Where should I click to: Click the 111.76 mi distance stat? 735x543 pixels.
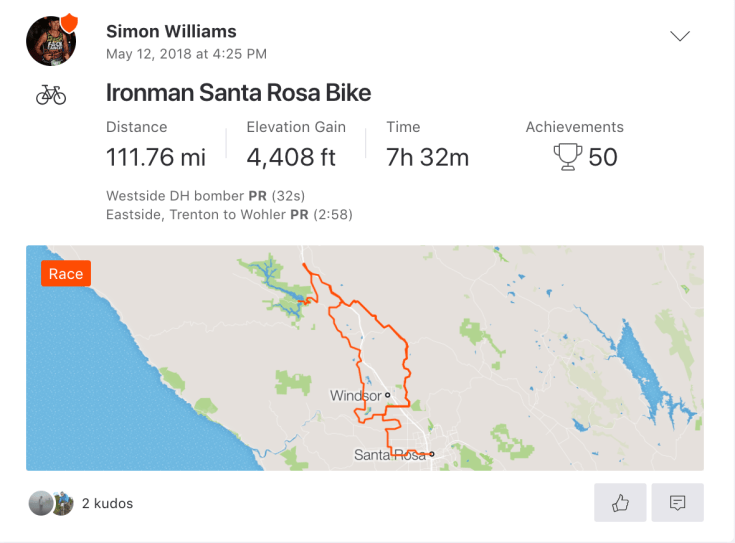(156, 157)
